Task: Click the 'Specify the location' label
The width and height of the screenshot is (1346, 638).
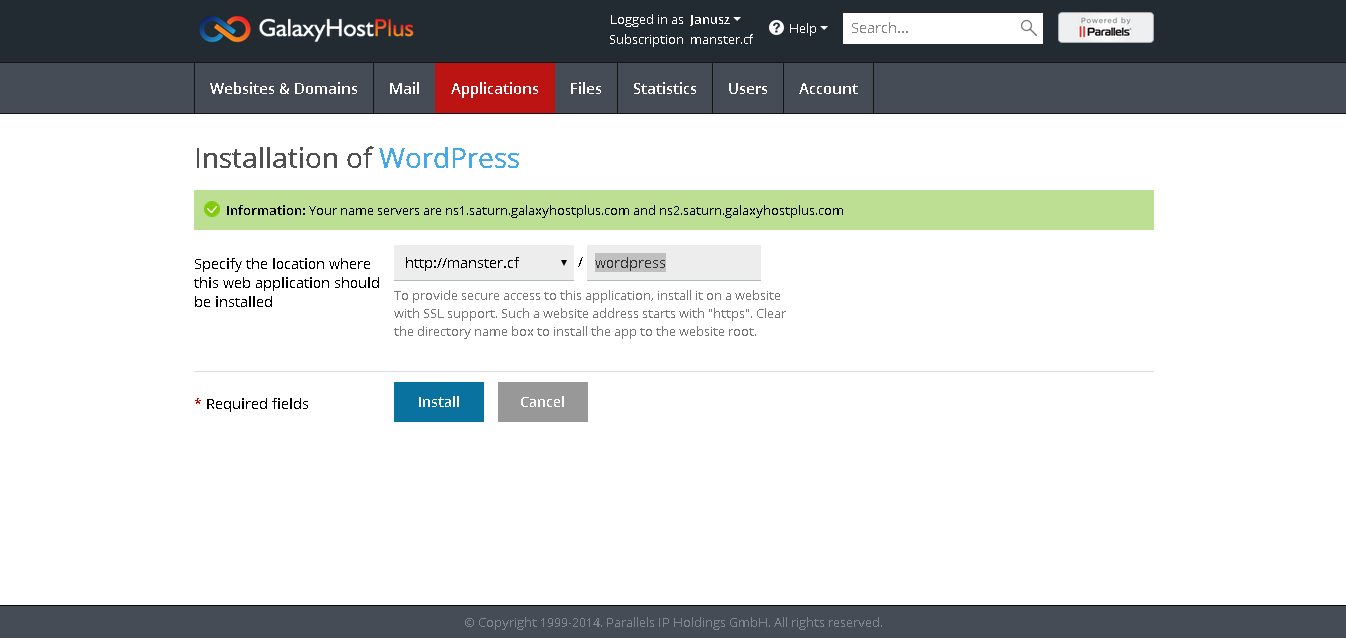Action: (x=287, y=283)
